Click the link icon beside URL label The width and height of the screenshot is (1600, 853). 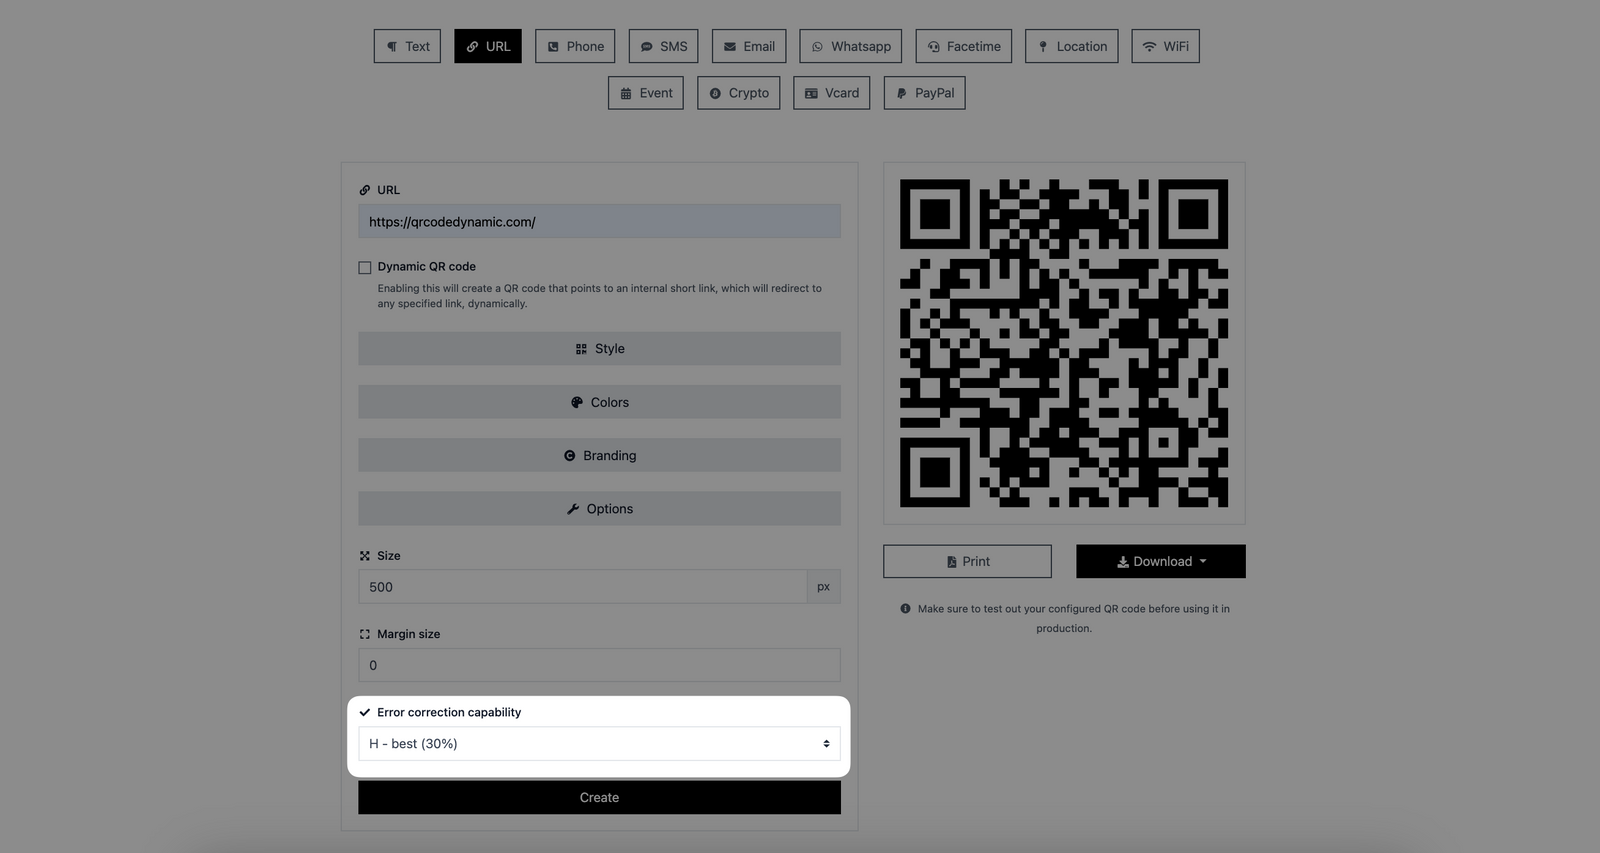click(365, 190)
